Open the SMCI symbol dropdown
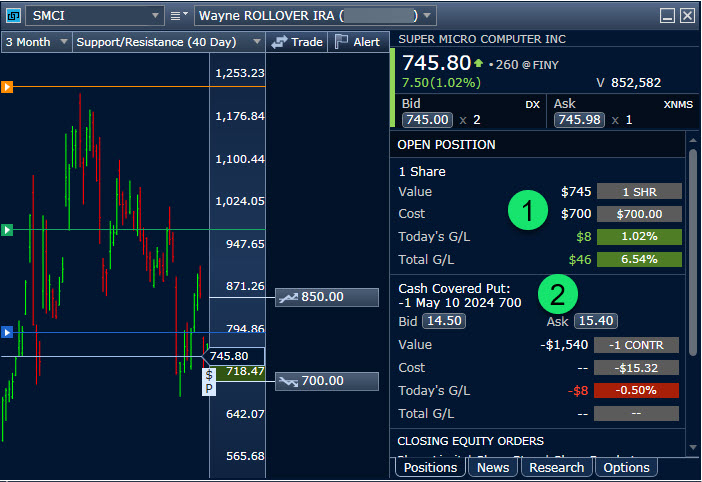Screen dimensions: 702x482 pyautogui.click(x=154, y=16)
